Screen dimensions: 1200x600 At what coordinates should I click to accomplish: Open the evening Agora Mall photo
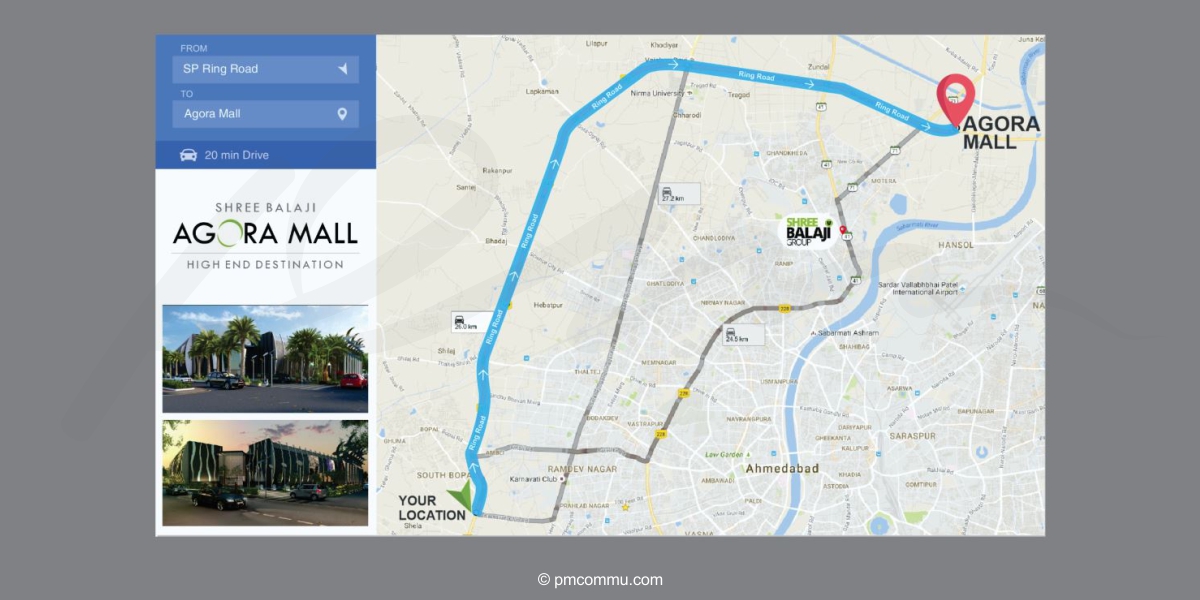(265, 472)
